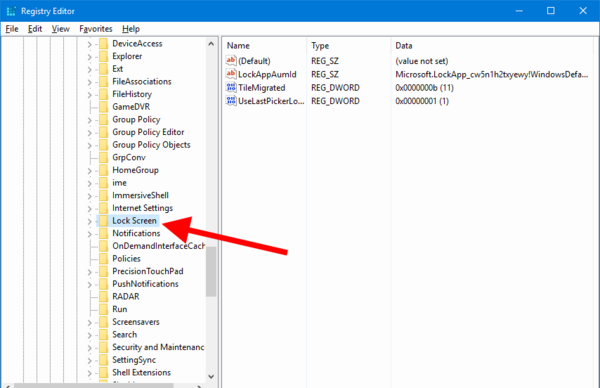
Task: Open the File menu
Action: [x=12, y=29]
